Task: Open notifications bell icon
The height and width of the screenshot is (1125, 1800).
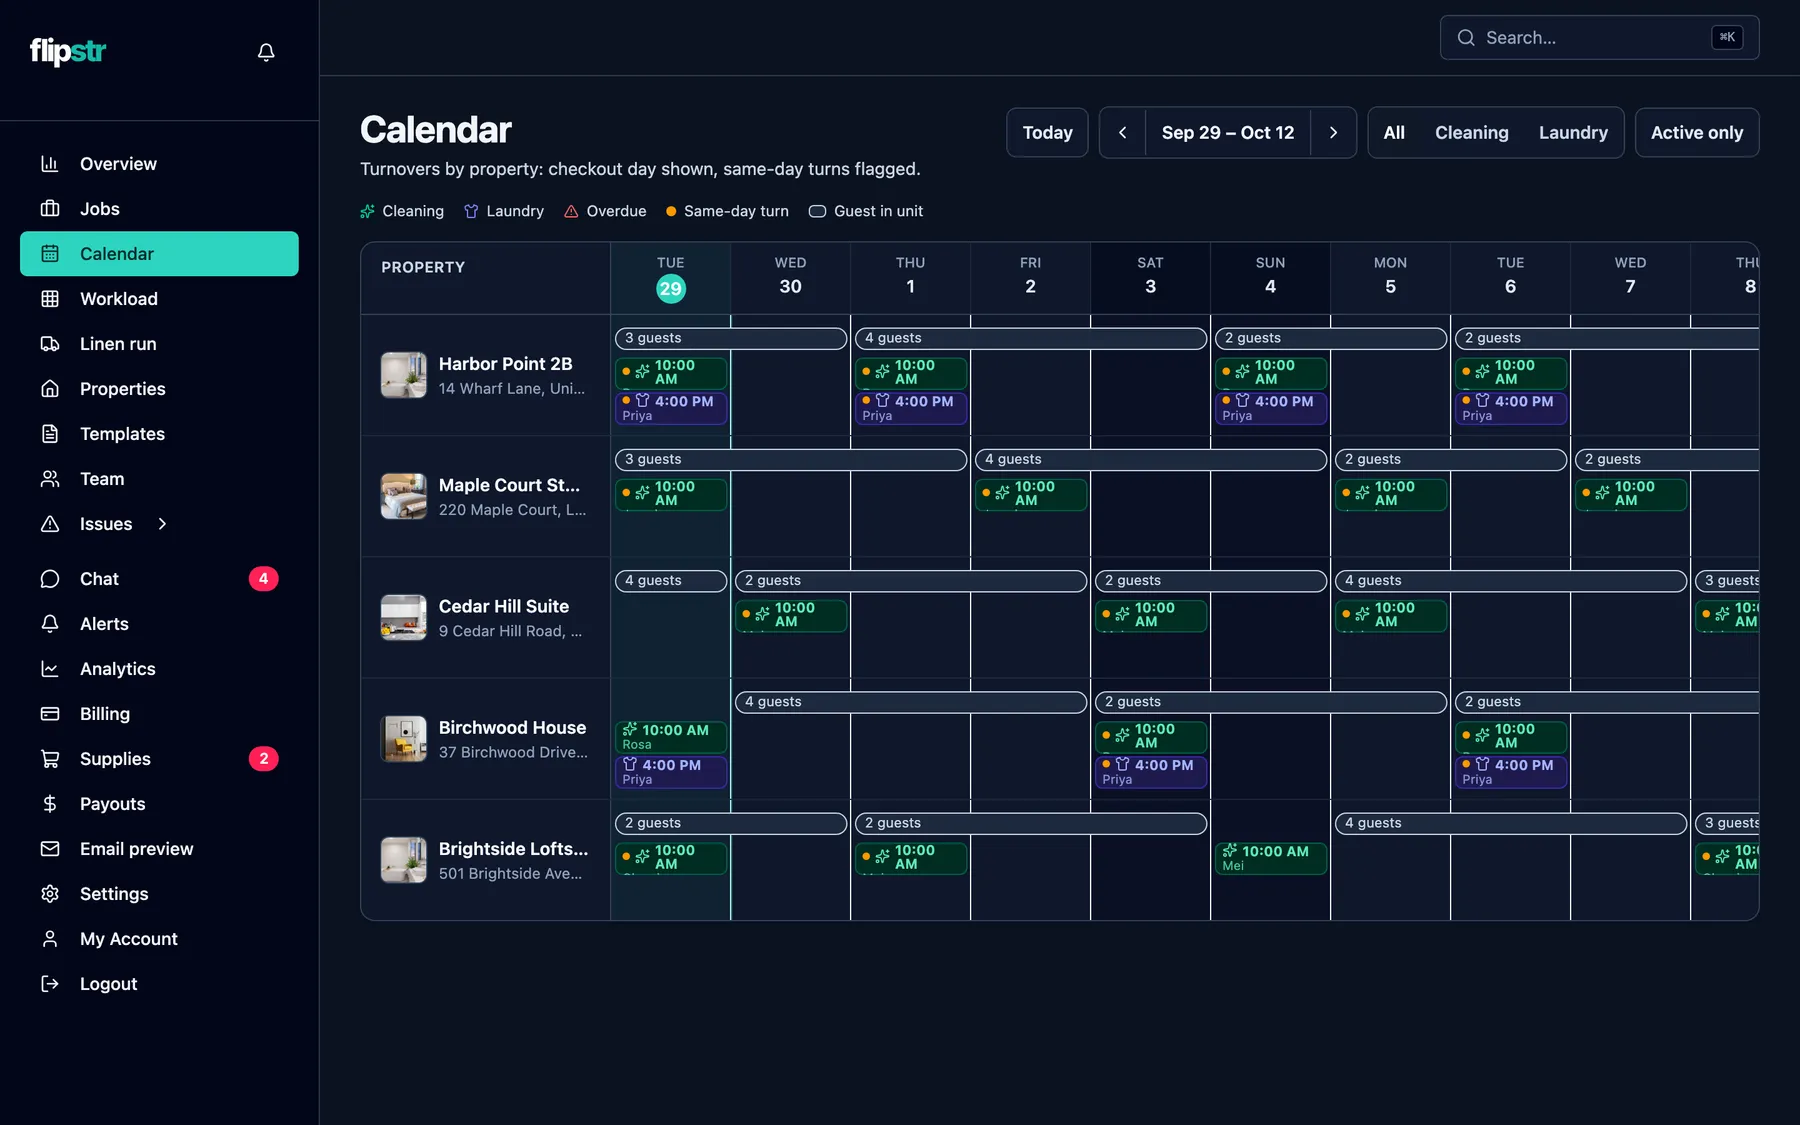Action: 266,52
